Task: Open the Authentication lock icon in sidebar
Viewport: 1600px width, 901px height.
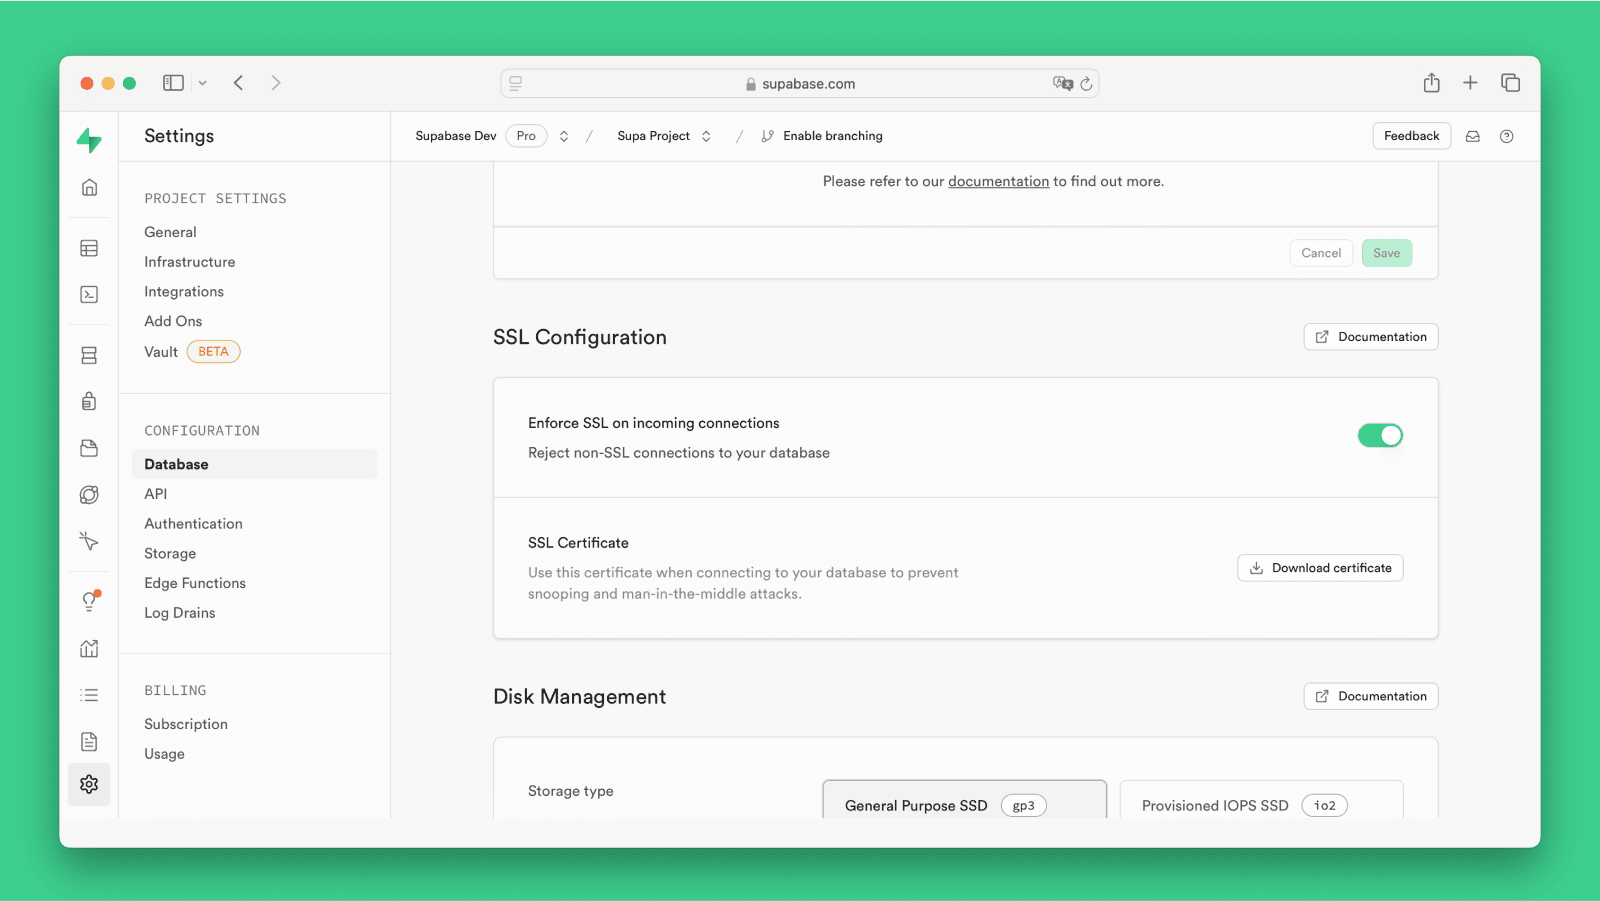Action: [x=89, y=401]
